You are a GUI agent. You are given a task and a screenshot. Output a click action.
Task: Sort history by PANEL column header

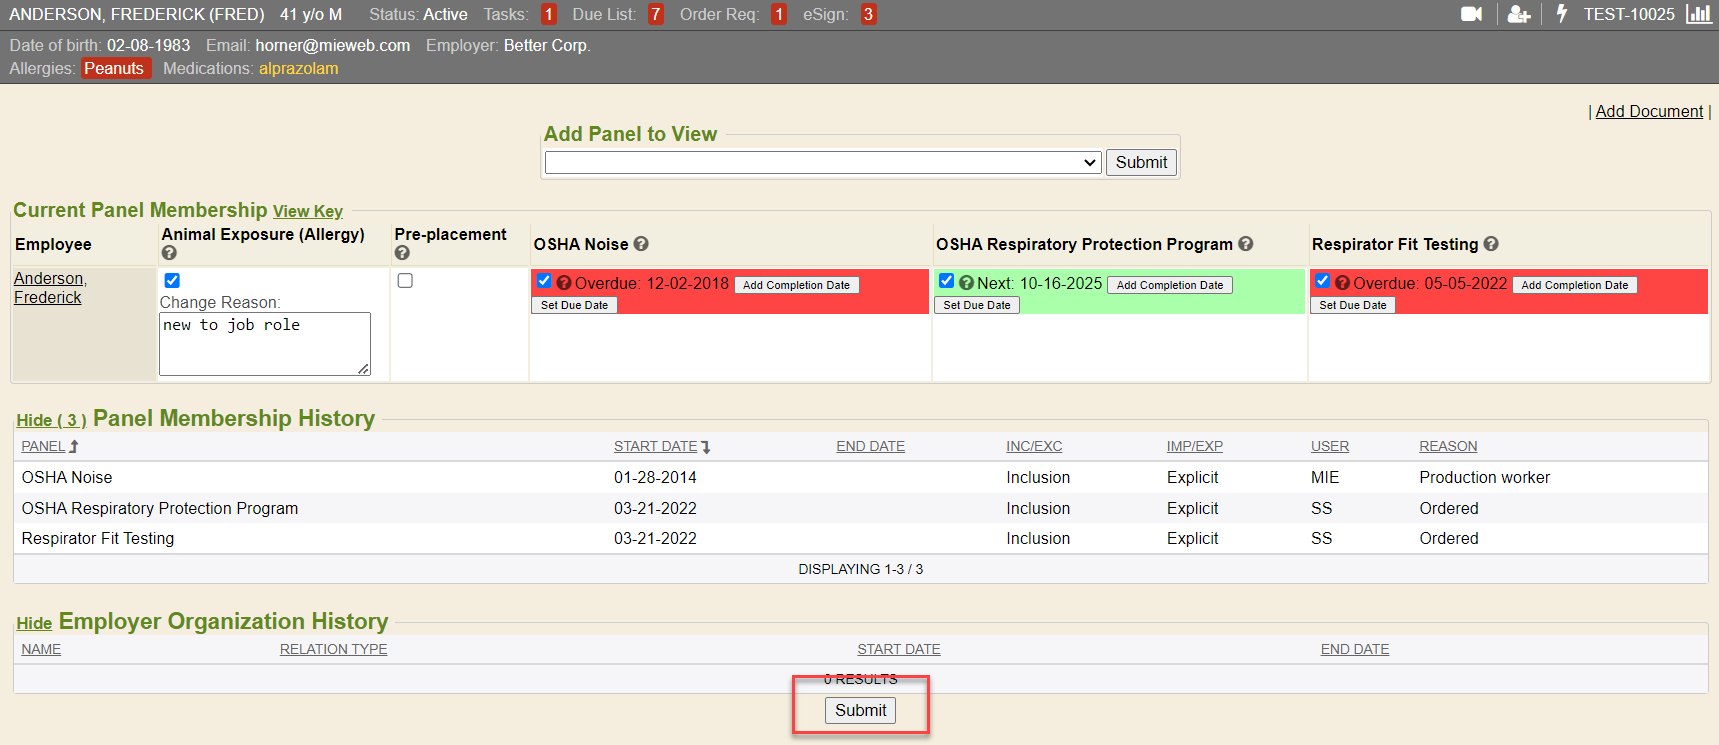click(x=43, y=447)
